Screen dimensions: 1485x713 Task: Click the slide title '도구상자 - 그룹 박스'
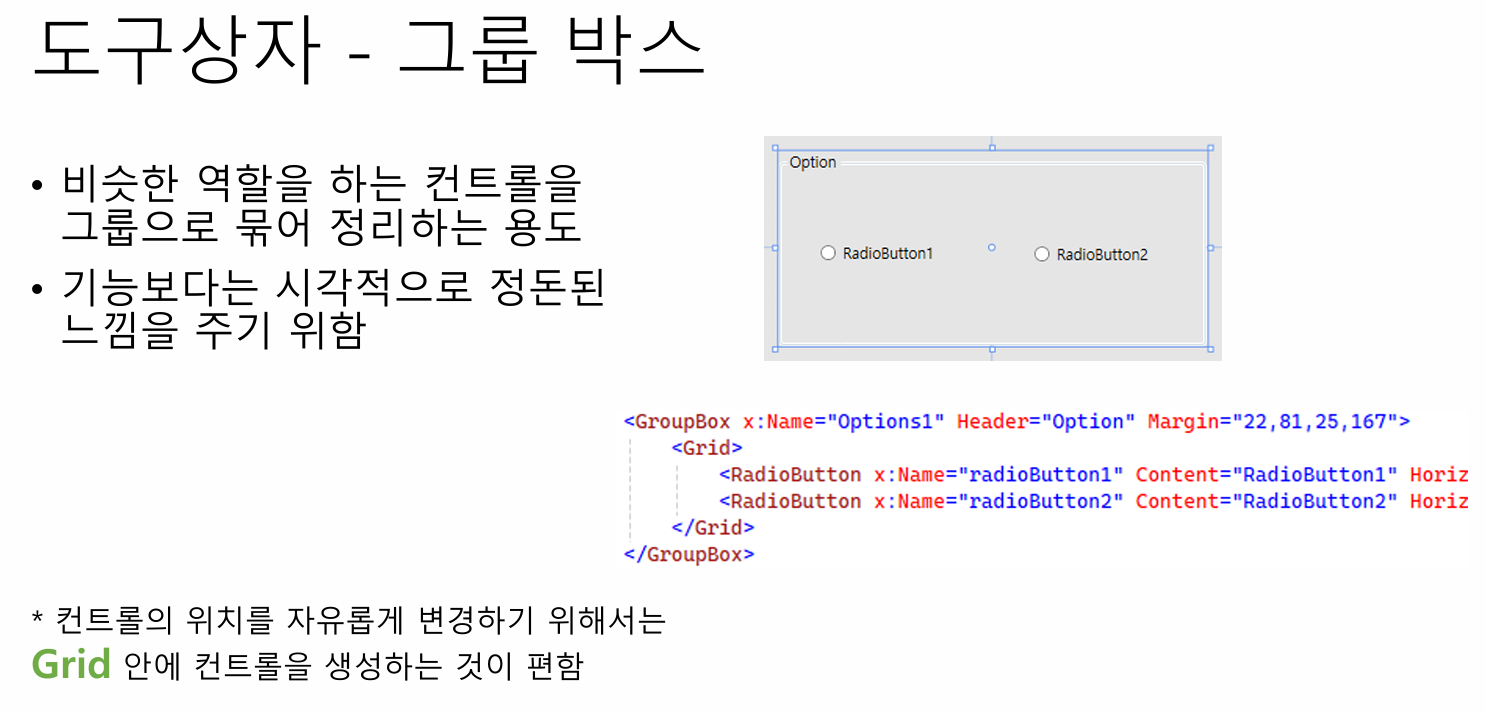pos(368,49)
